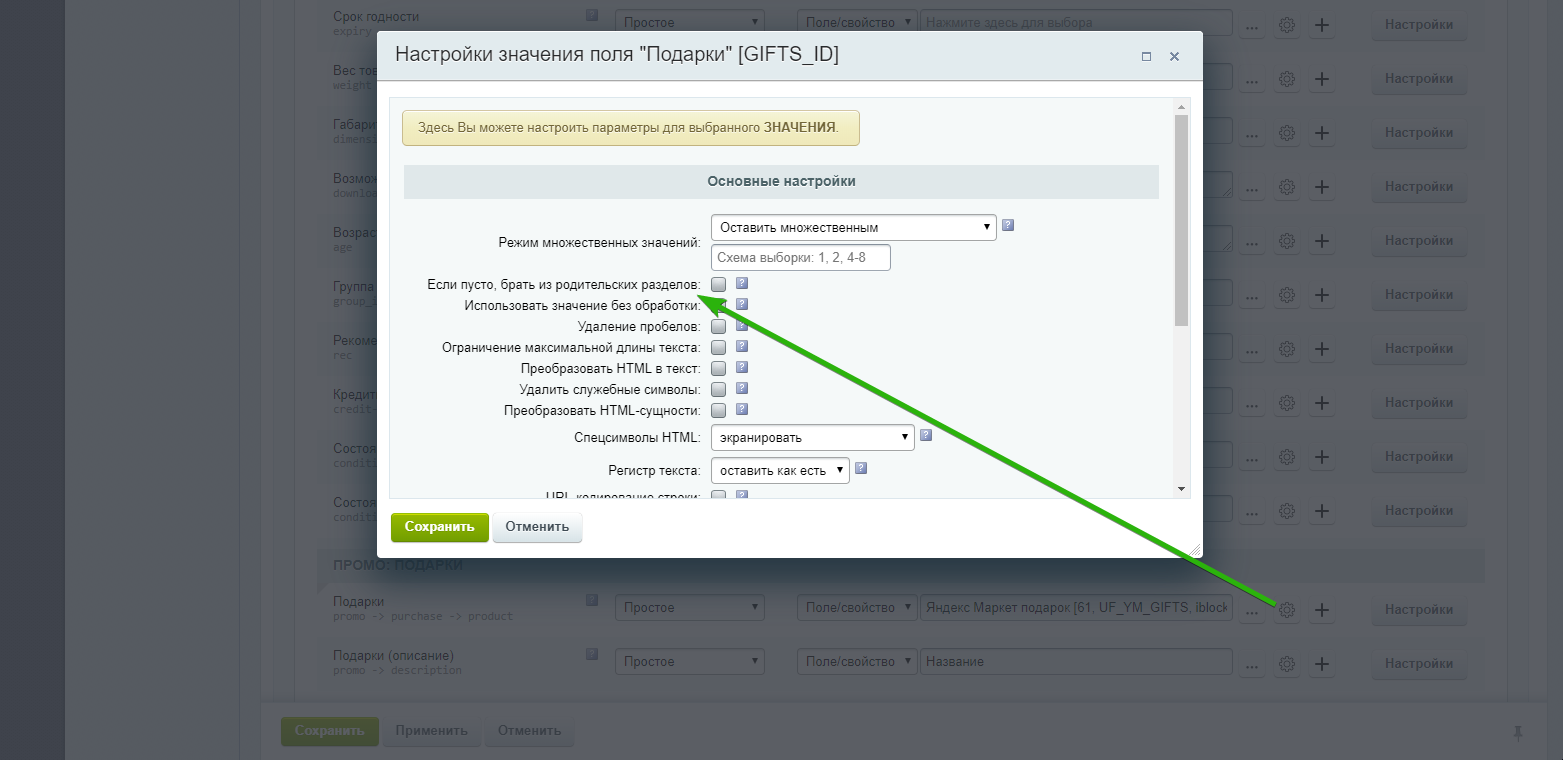
Task: Click scrollbar down arrow in dialog
Action: pos(1181,489)
